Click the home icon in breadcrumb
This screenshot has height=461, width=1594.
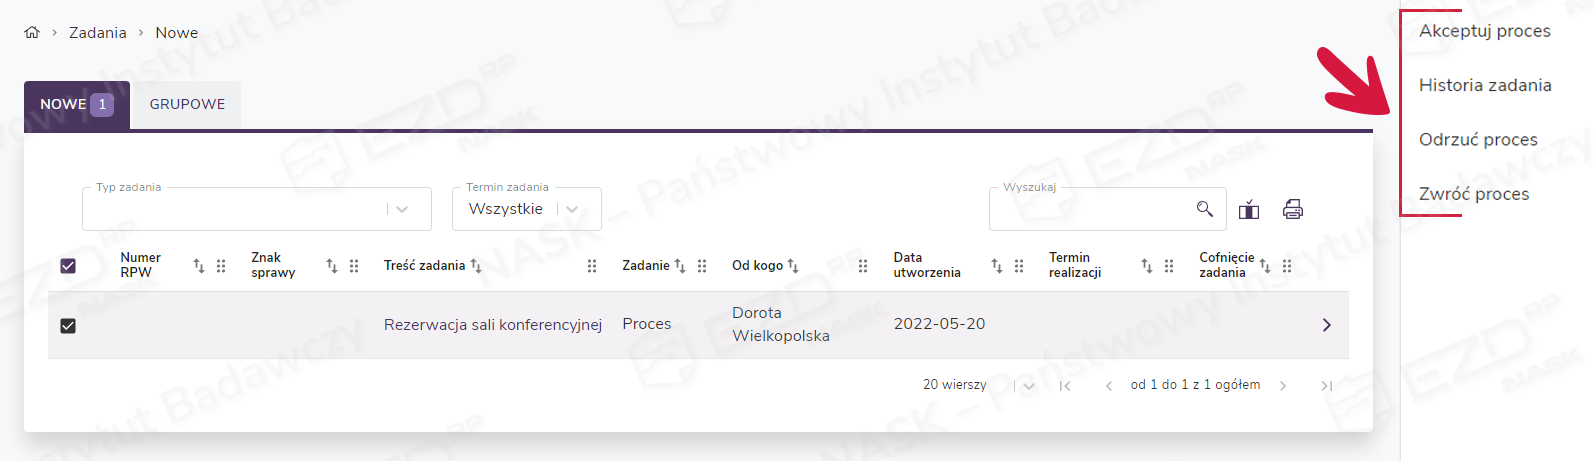(32, 33)
